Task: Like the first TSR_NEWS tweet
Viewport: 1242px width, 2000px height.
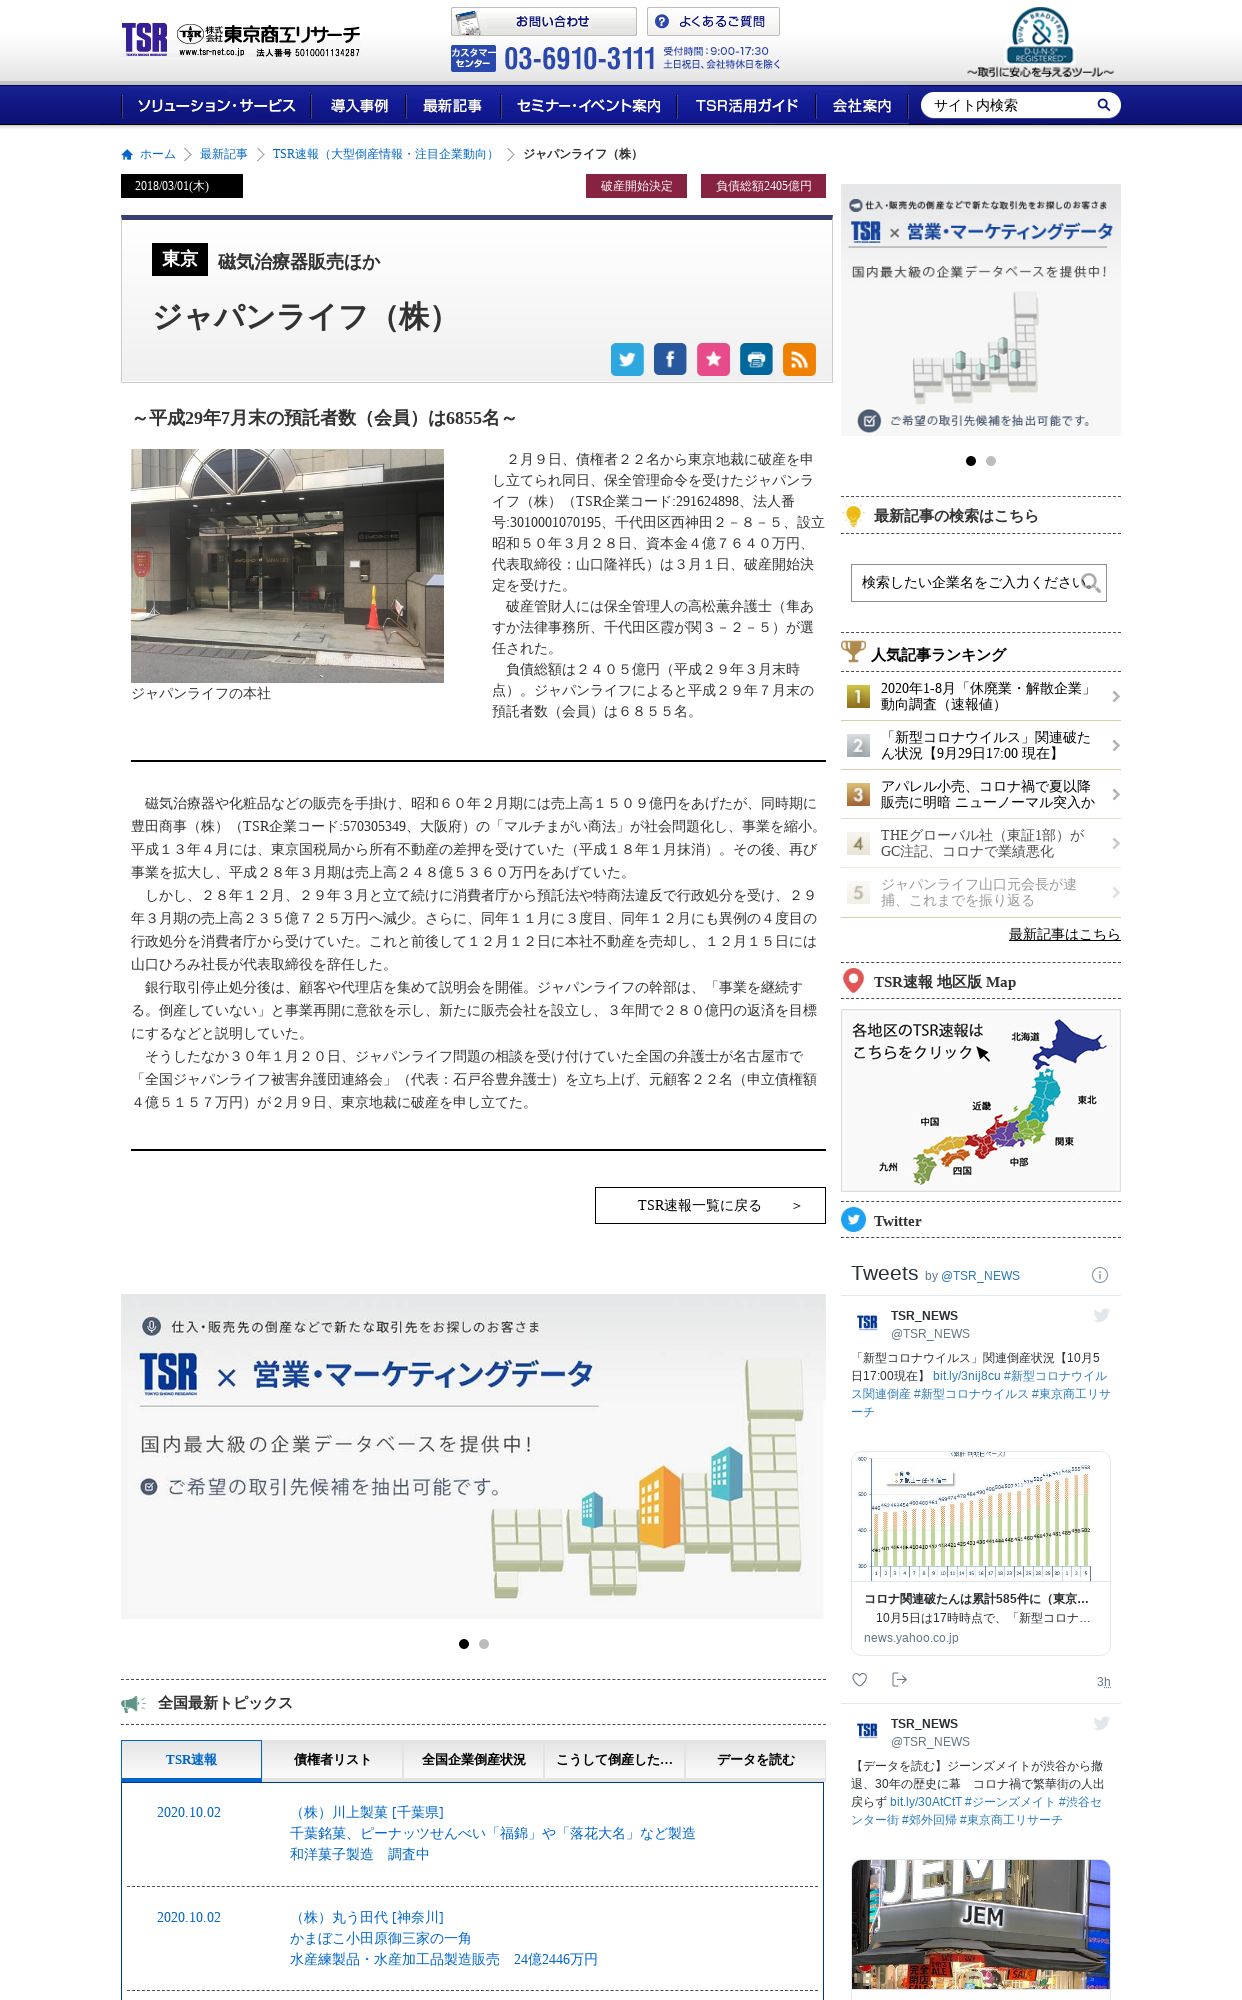Action: point(860,1679)
